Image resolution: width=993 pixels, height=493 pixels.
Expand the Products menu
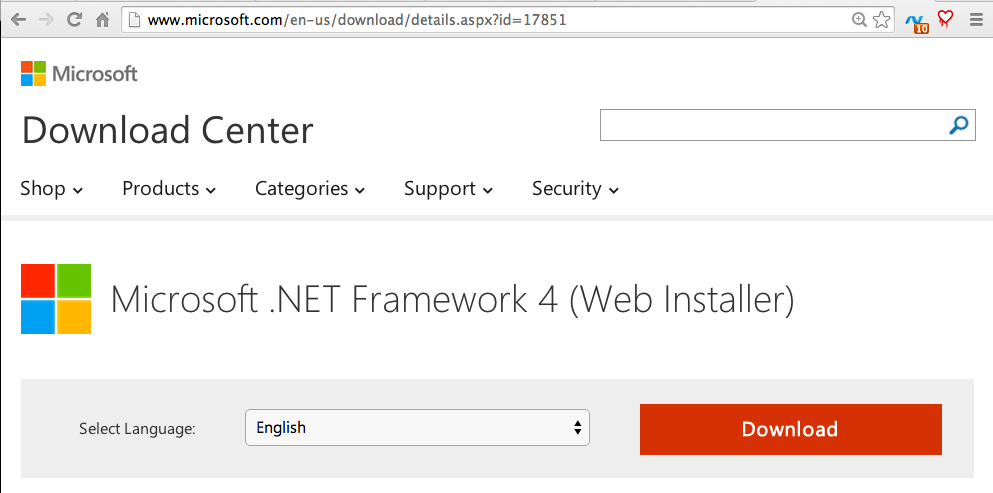[x=169, y=189]
